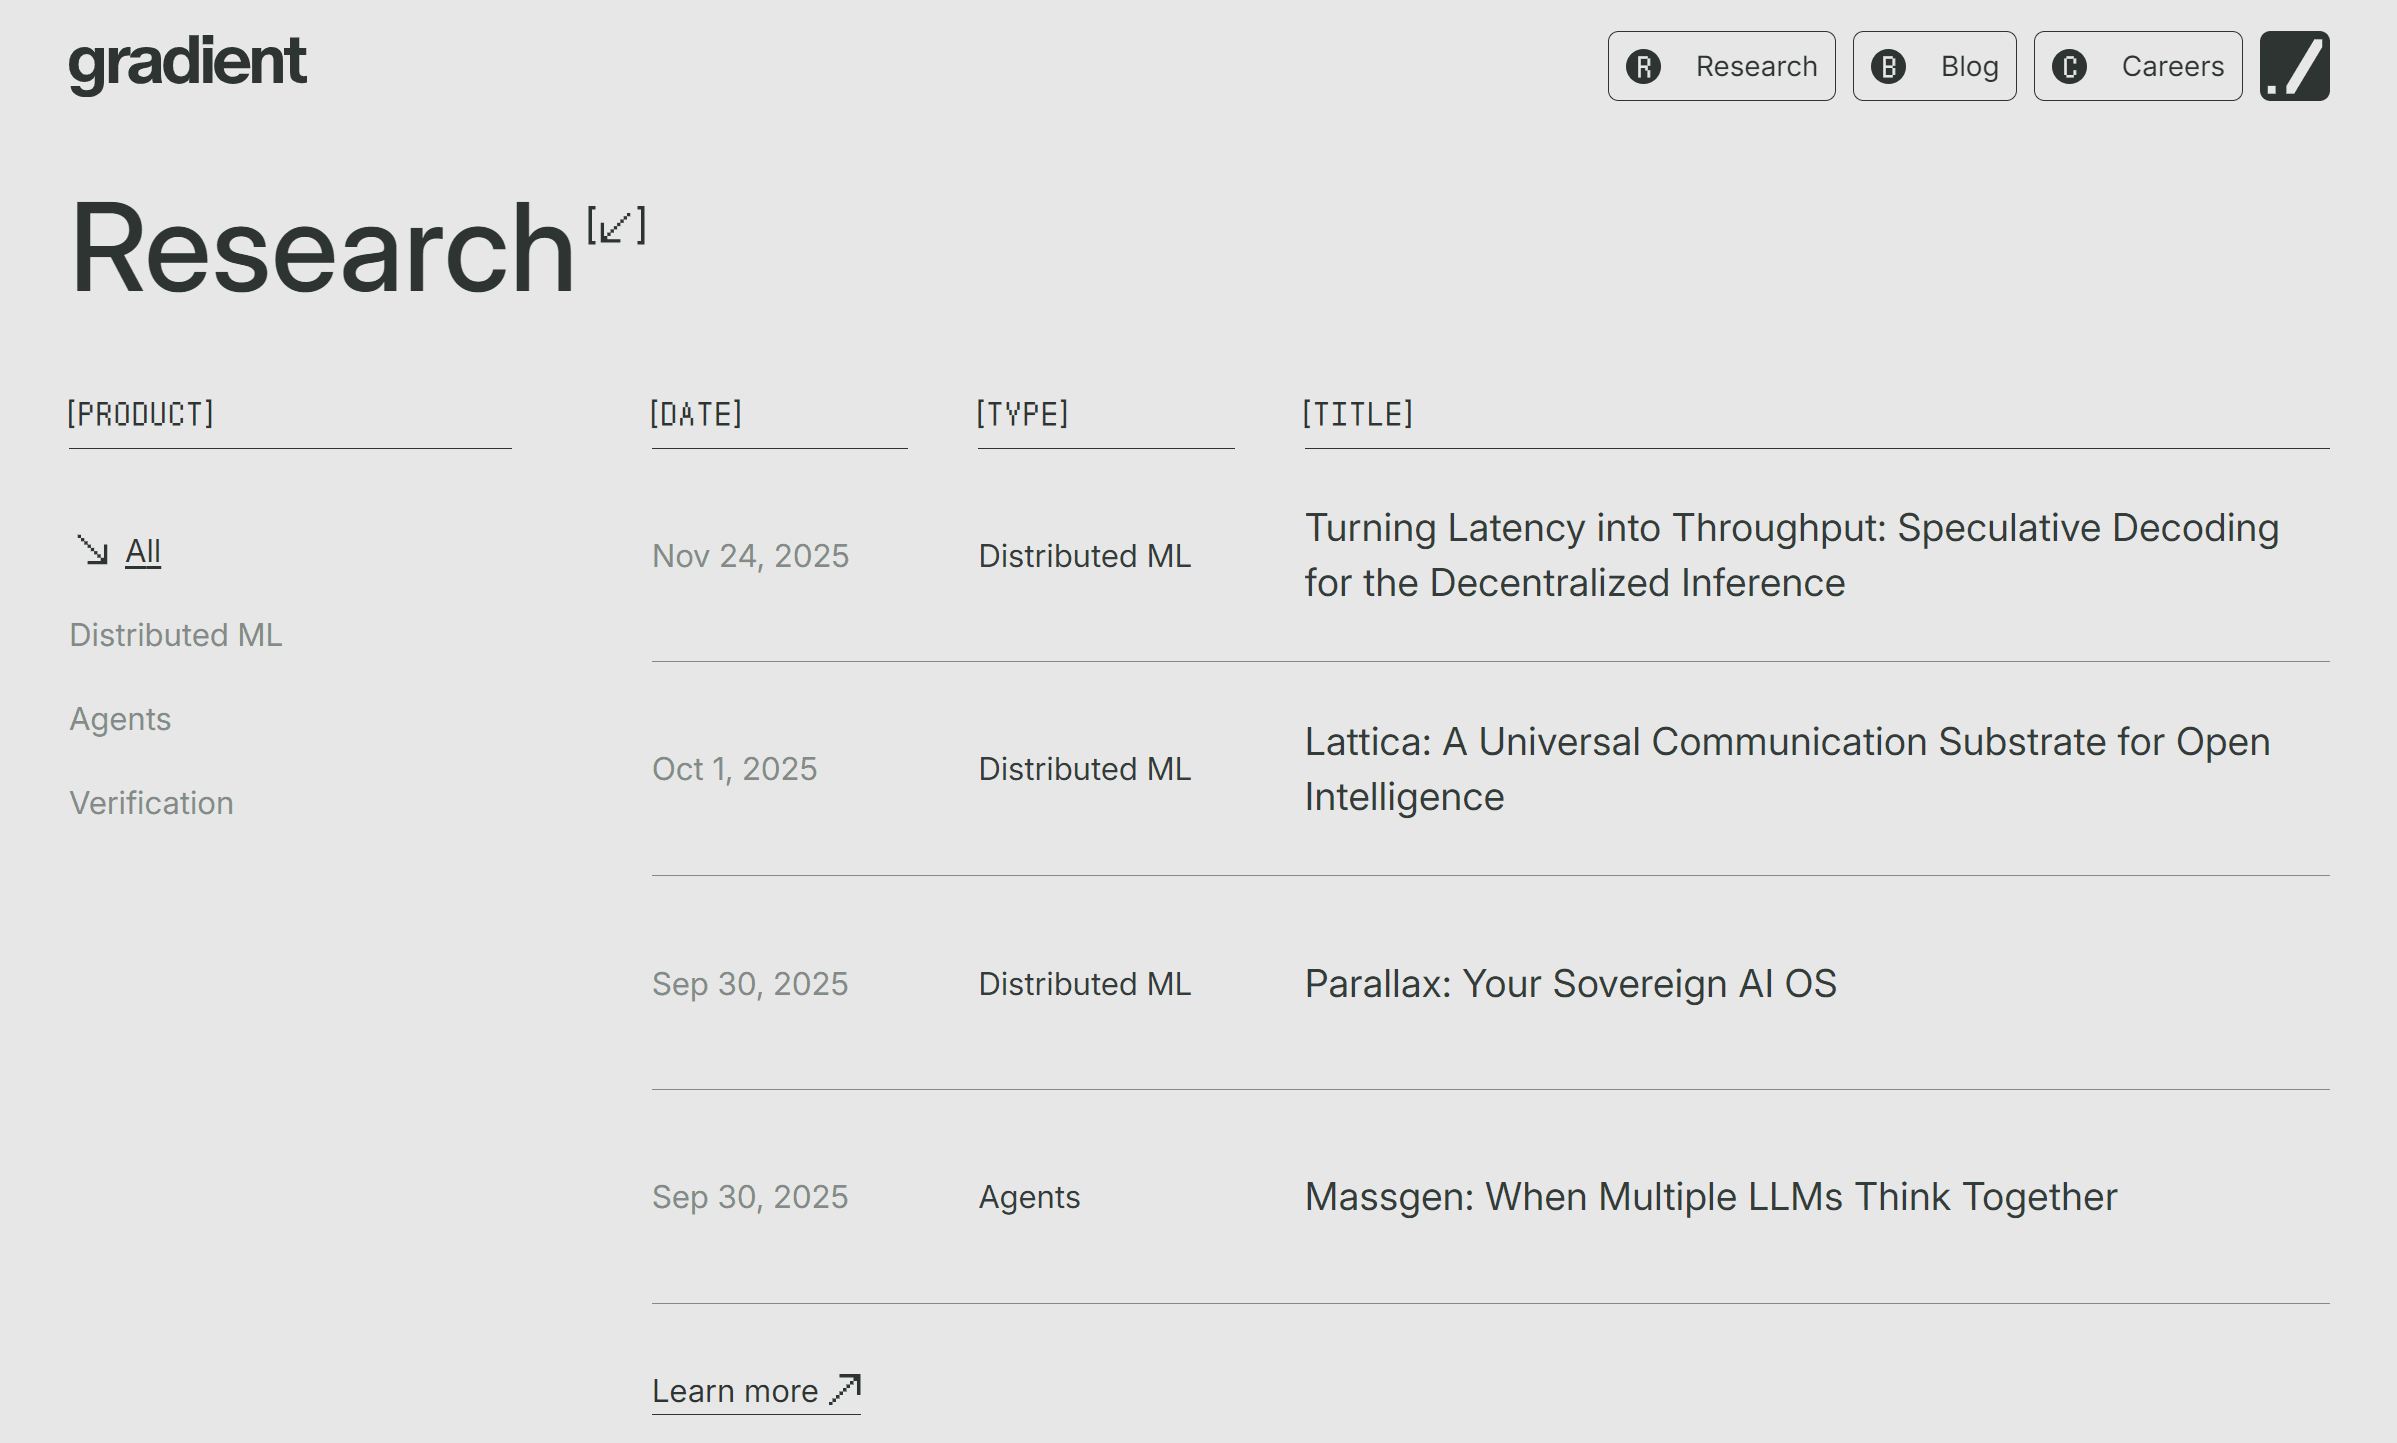
Task: Click the circled R icon
Action: (x=1643, y=67)
